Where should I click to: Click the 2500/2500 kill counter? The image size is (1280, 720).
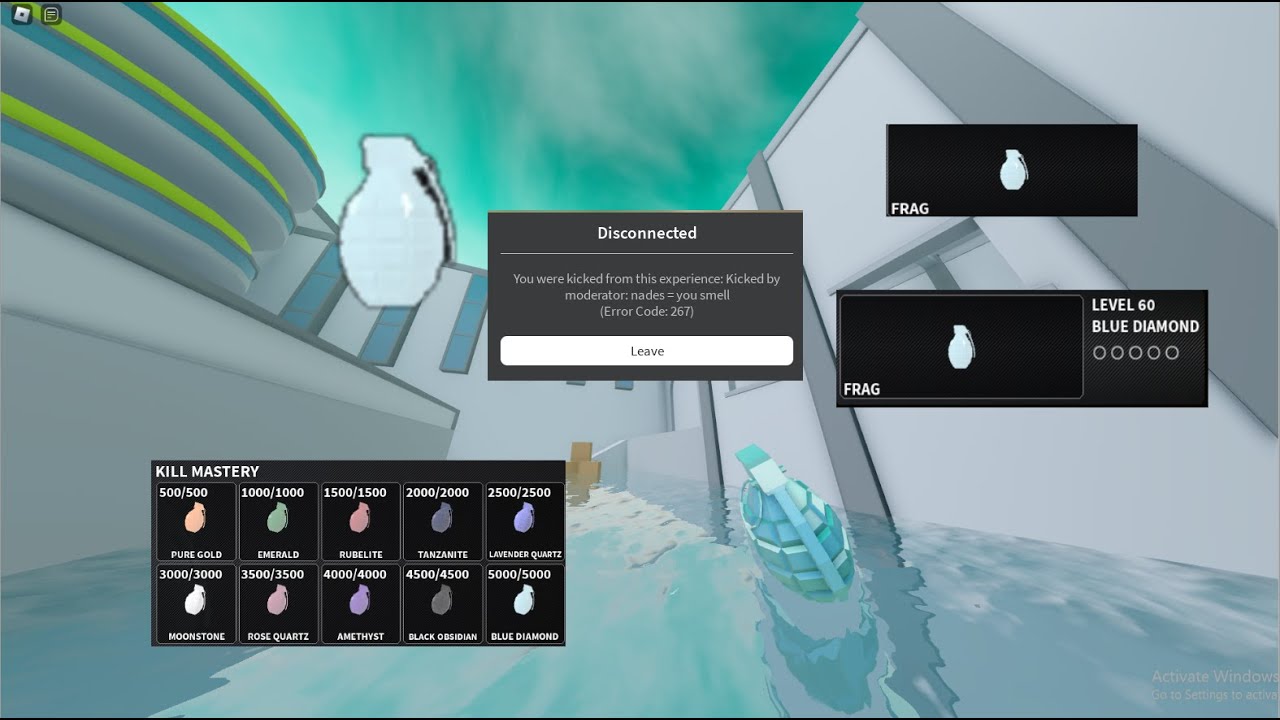519,492
